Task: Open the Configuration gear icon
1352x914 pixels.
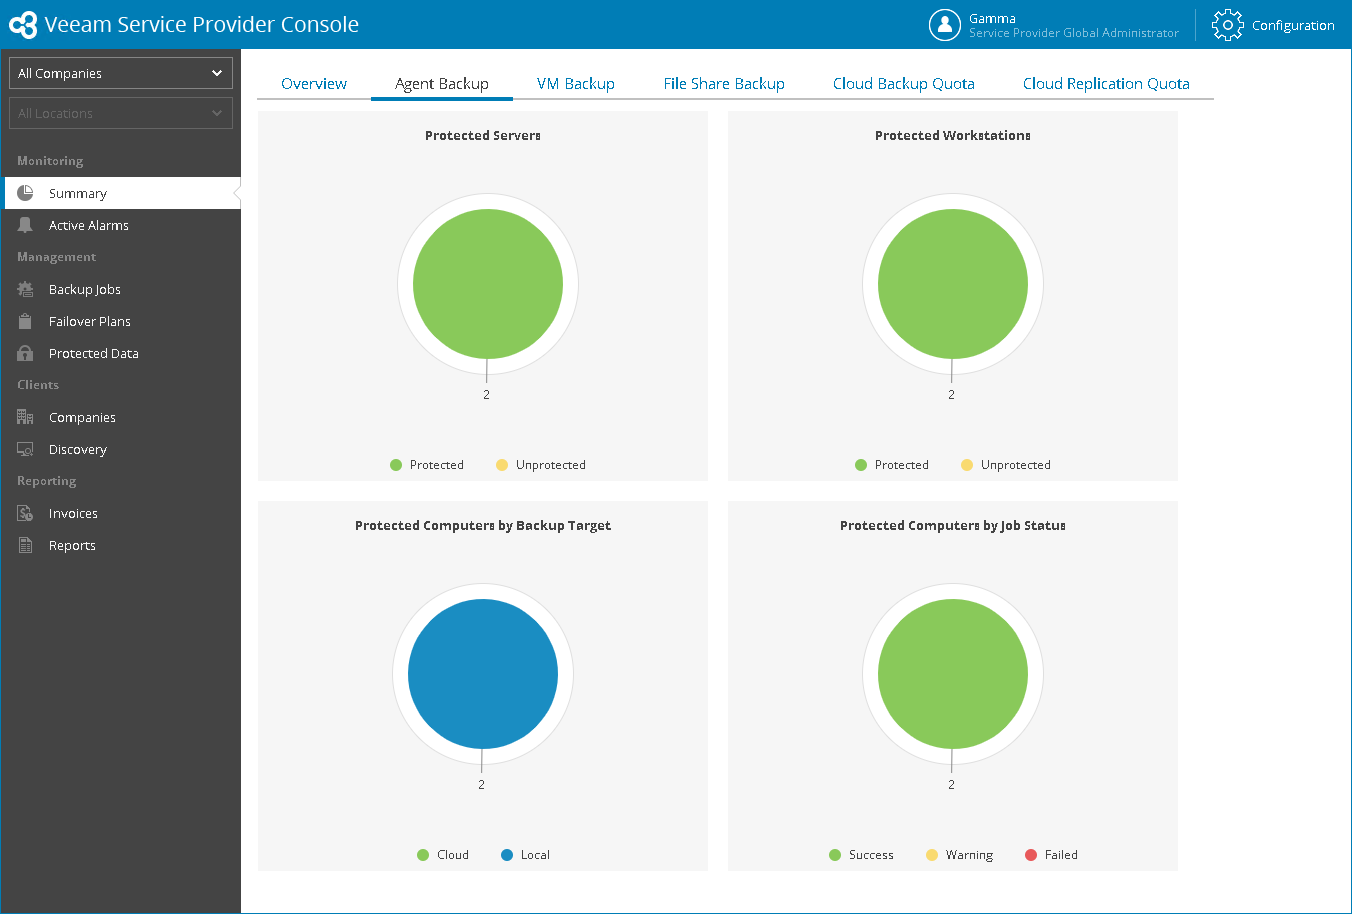Action: click(1227, 25)
